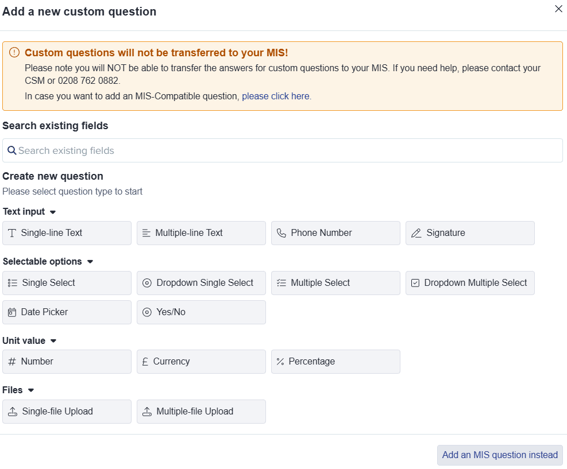Click the Single-file Upload arrow icon

(13, 412)
